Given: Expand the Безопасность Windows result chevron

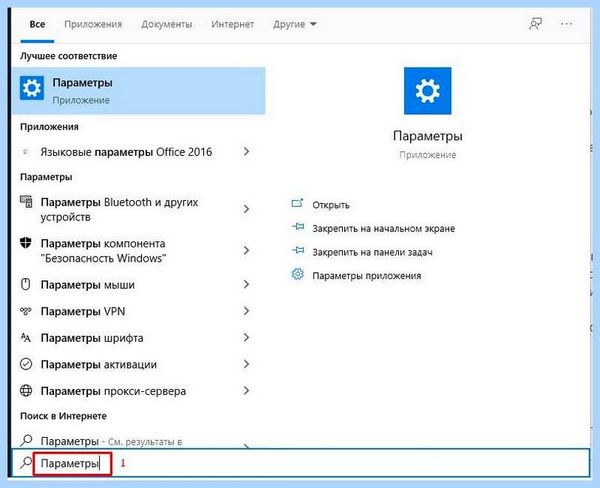Looking at the screenshot, I should point(246,250).
